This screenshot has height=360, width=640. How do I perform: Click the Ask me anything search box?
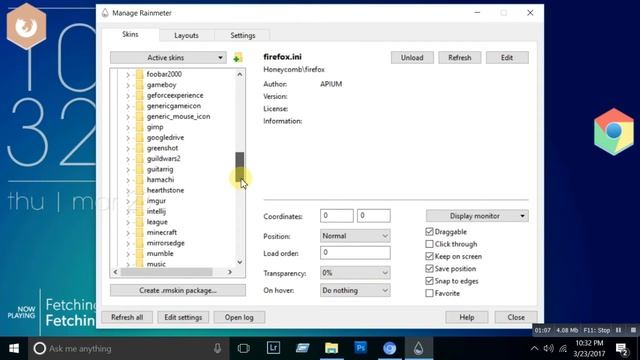tap(129, 348)
